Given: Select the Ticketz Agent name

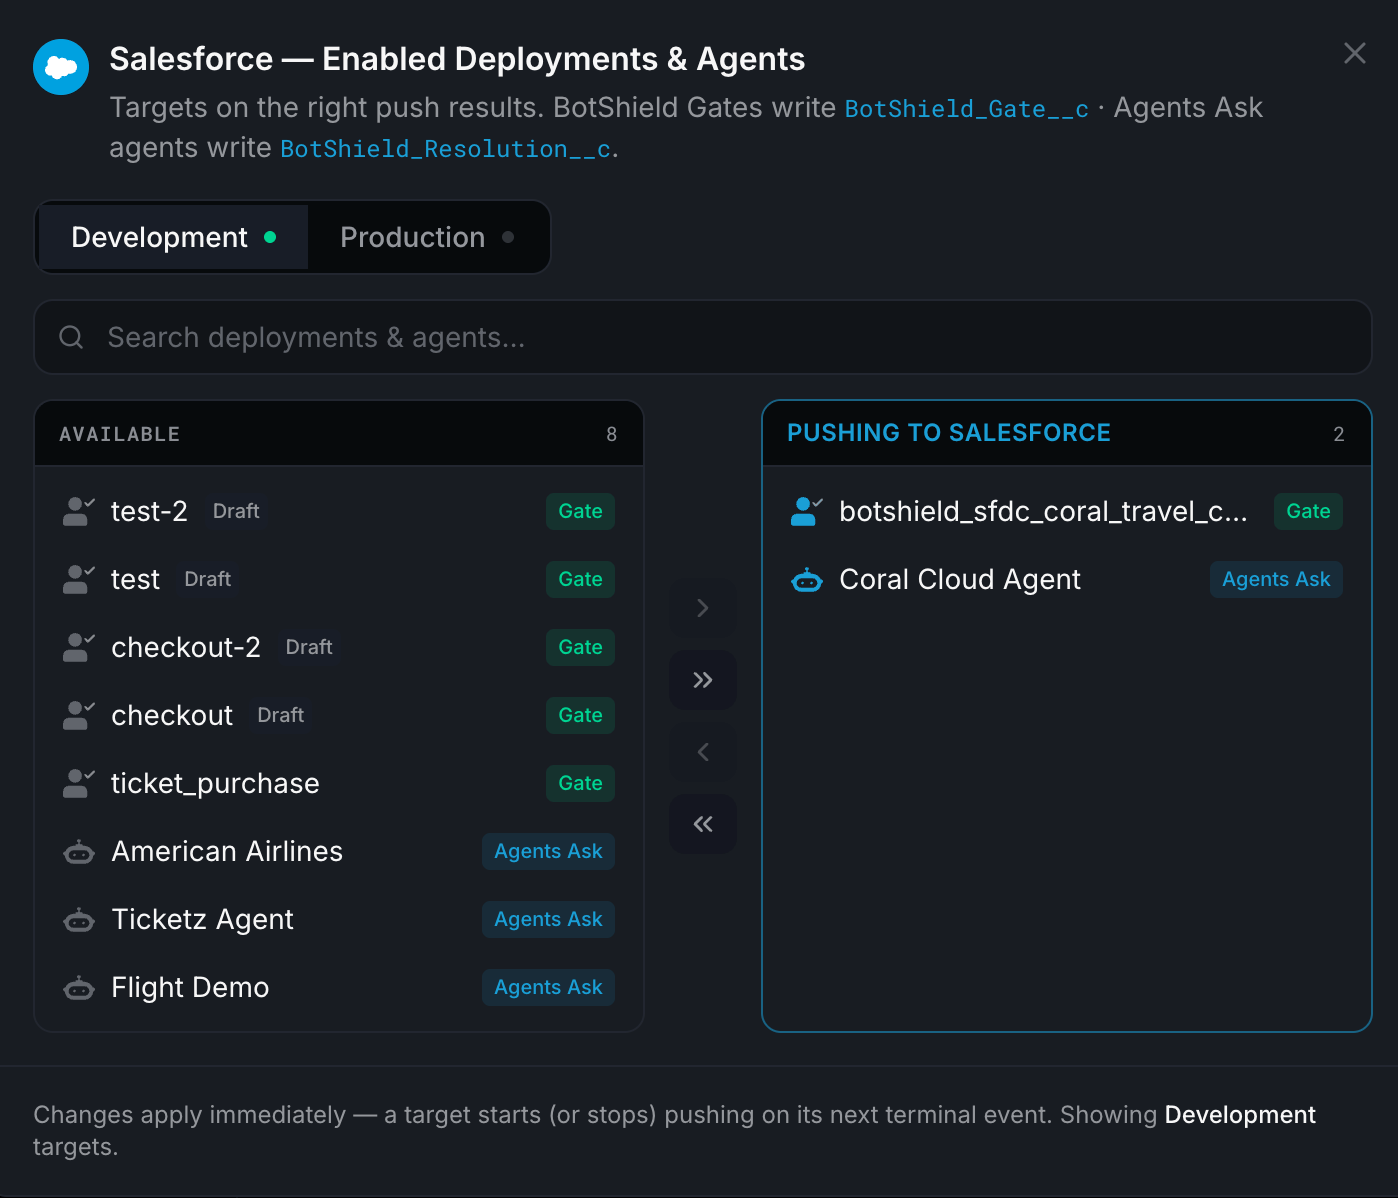Looking at the screenshot, I should pos(203,919).
